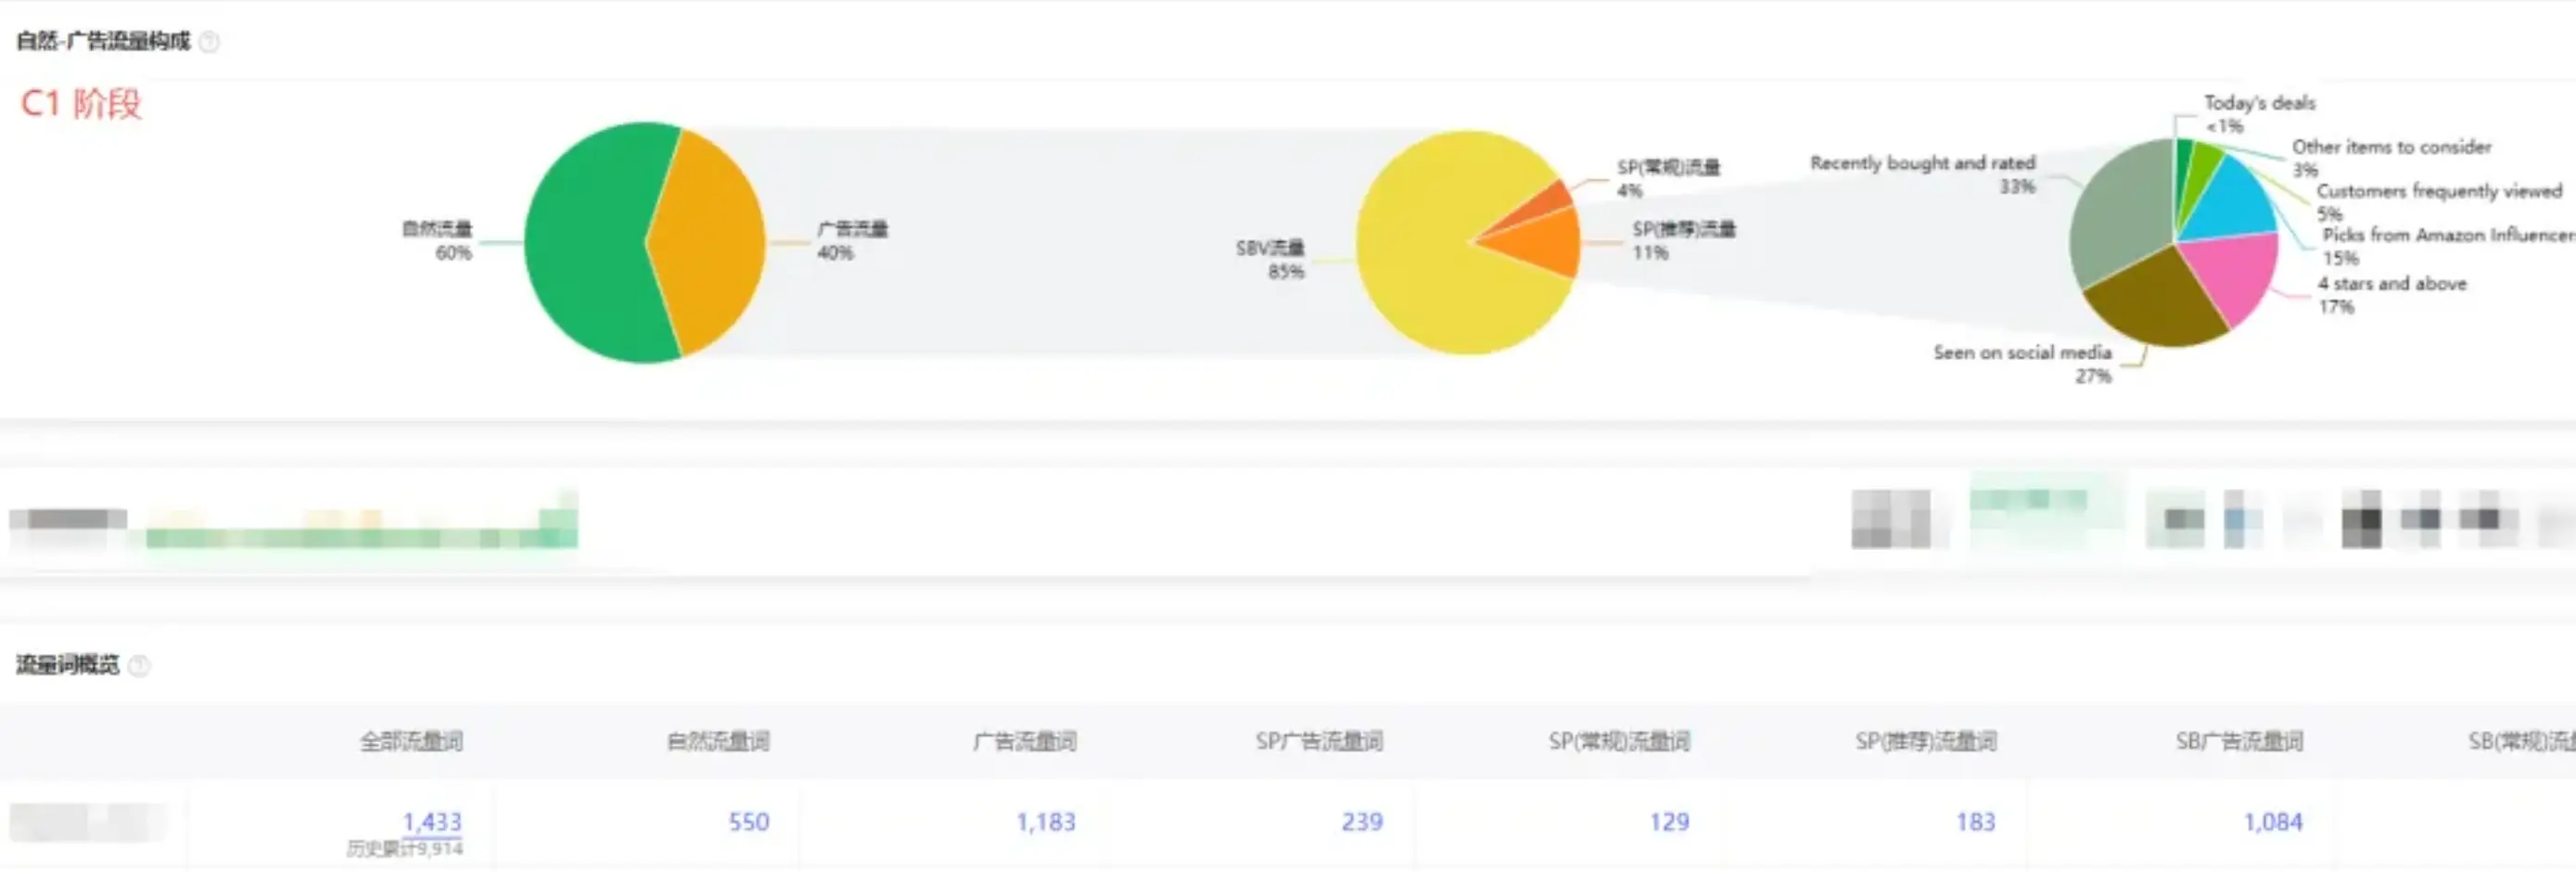2576x872 pixels.
Task: Open the 239 SP广告流量词 link
Action: tap(1363, 822)
